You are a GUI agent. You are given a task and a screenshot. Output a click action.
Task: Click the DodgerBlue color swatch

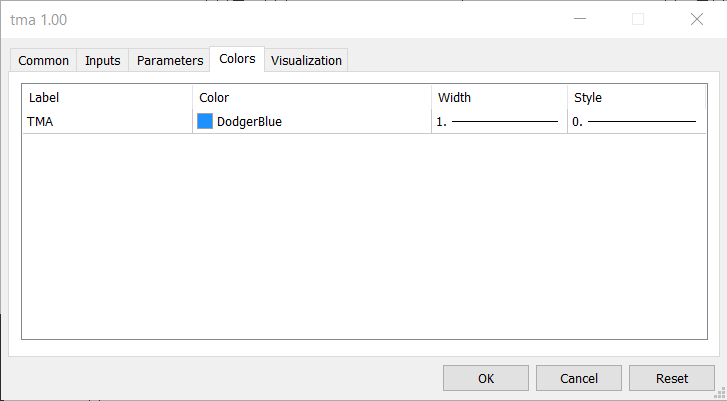[205, 121]
